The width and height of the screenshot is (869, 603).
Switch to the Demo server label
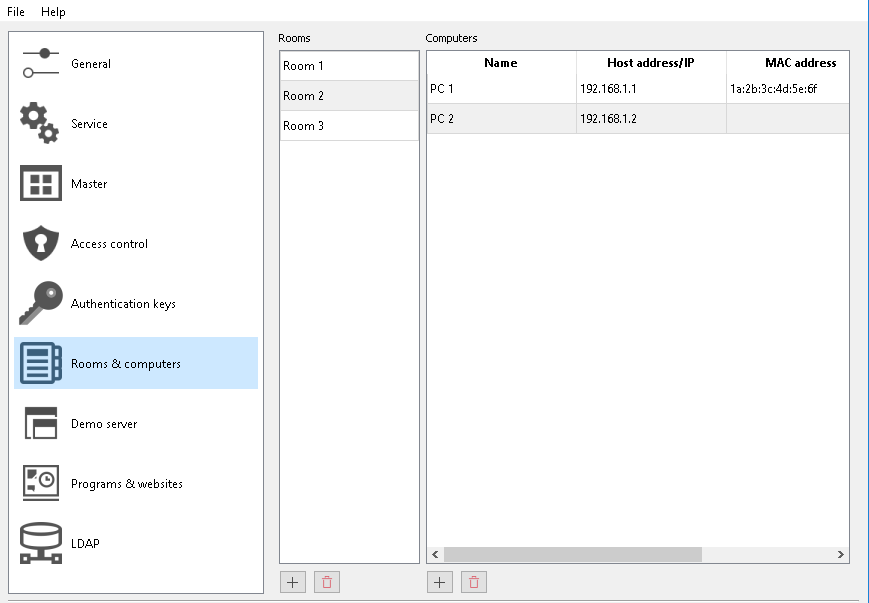(x=104, y=423)
